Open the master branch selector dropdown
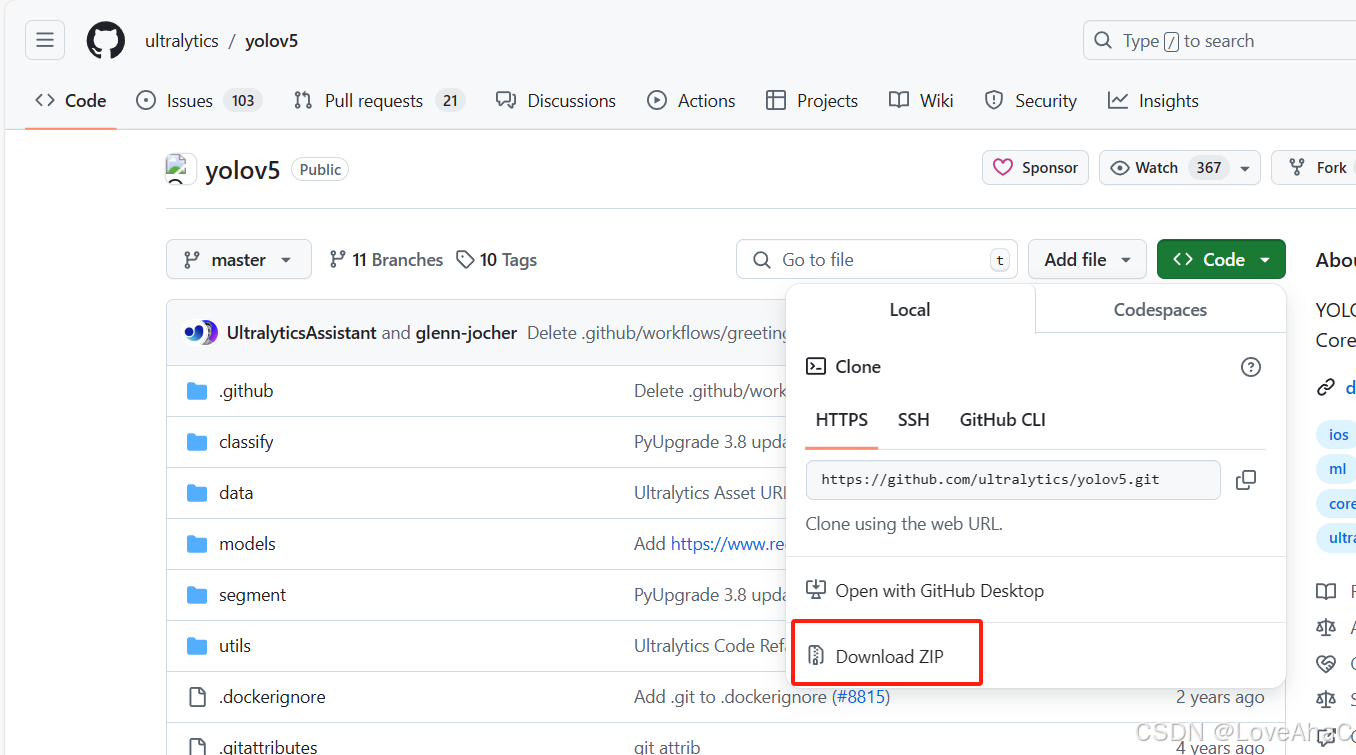Image resolution: width=1356 pixels, height=755 pixels. [239, 260]
